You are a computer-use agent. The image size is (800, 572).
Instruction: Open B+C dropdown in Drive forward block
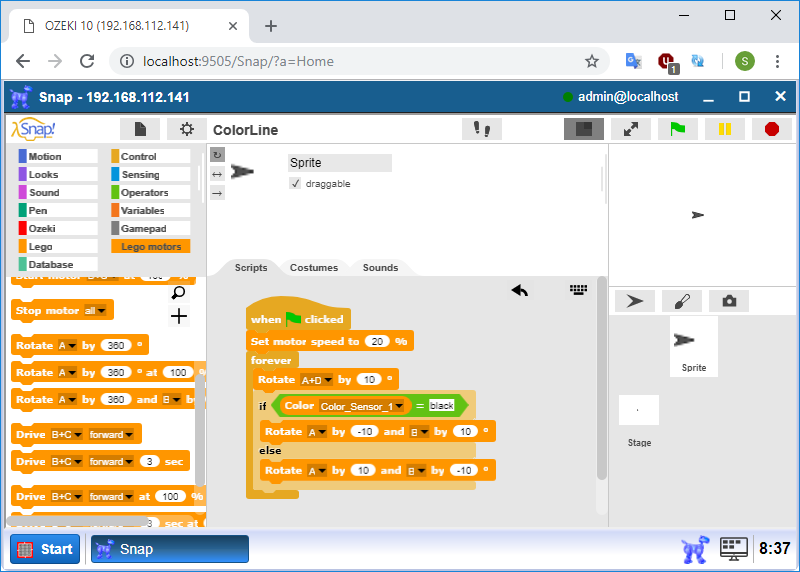66,435
